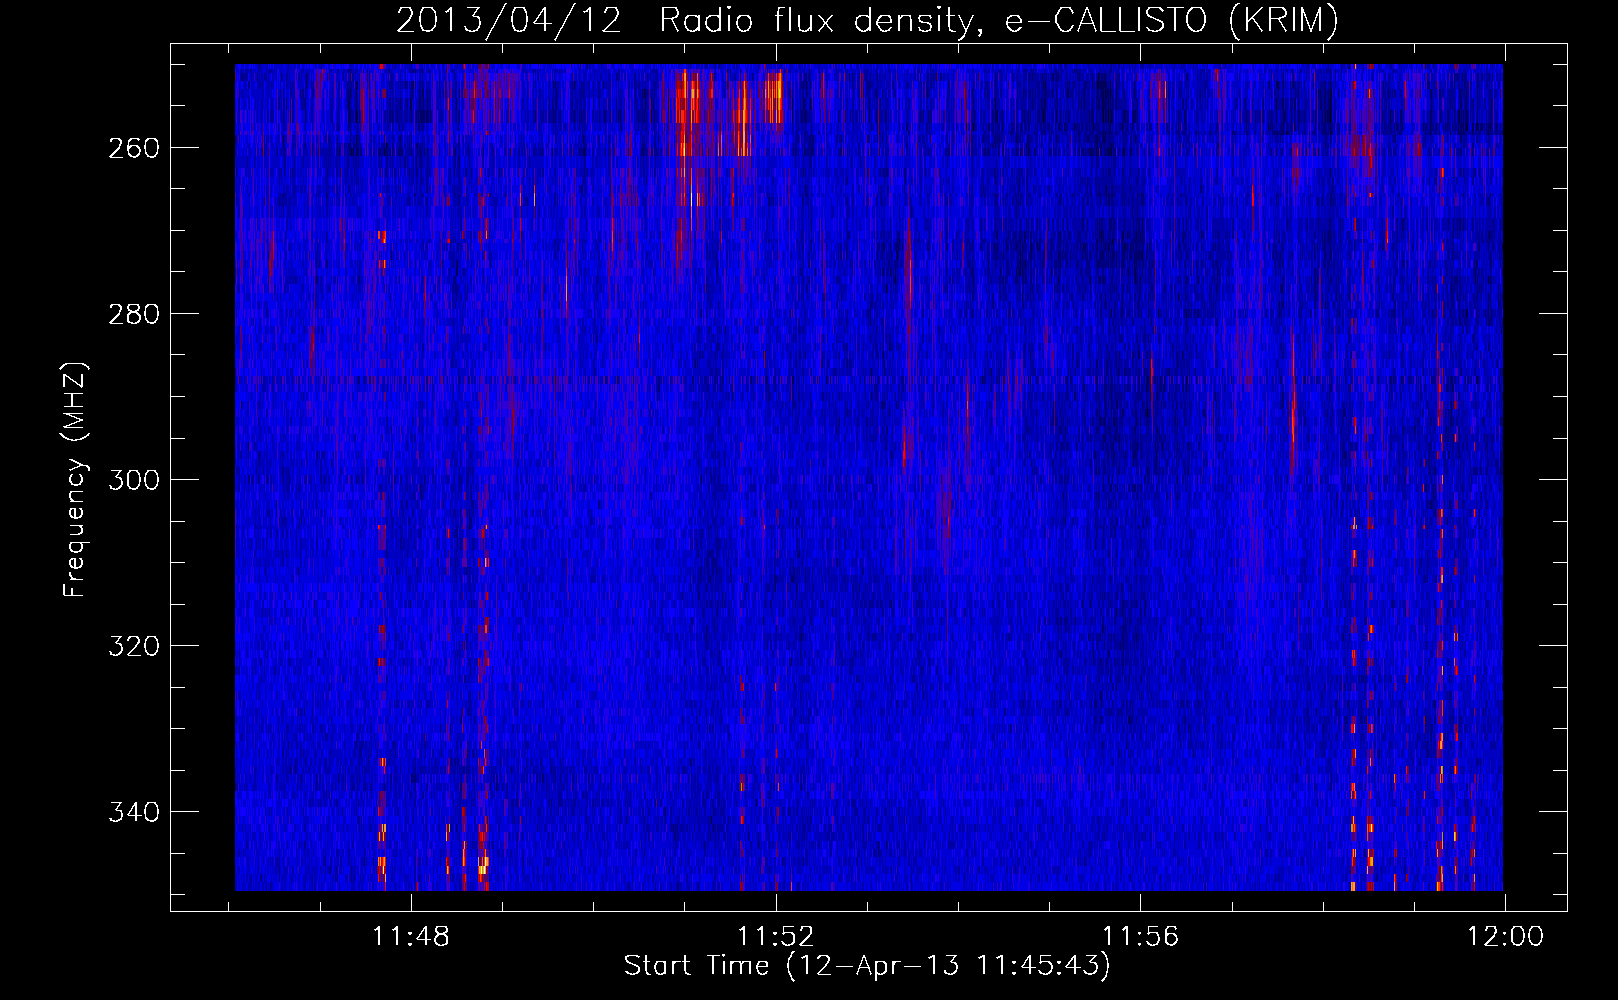Click the 11:48 time tick label

tap(411, 937)
